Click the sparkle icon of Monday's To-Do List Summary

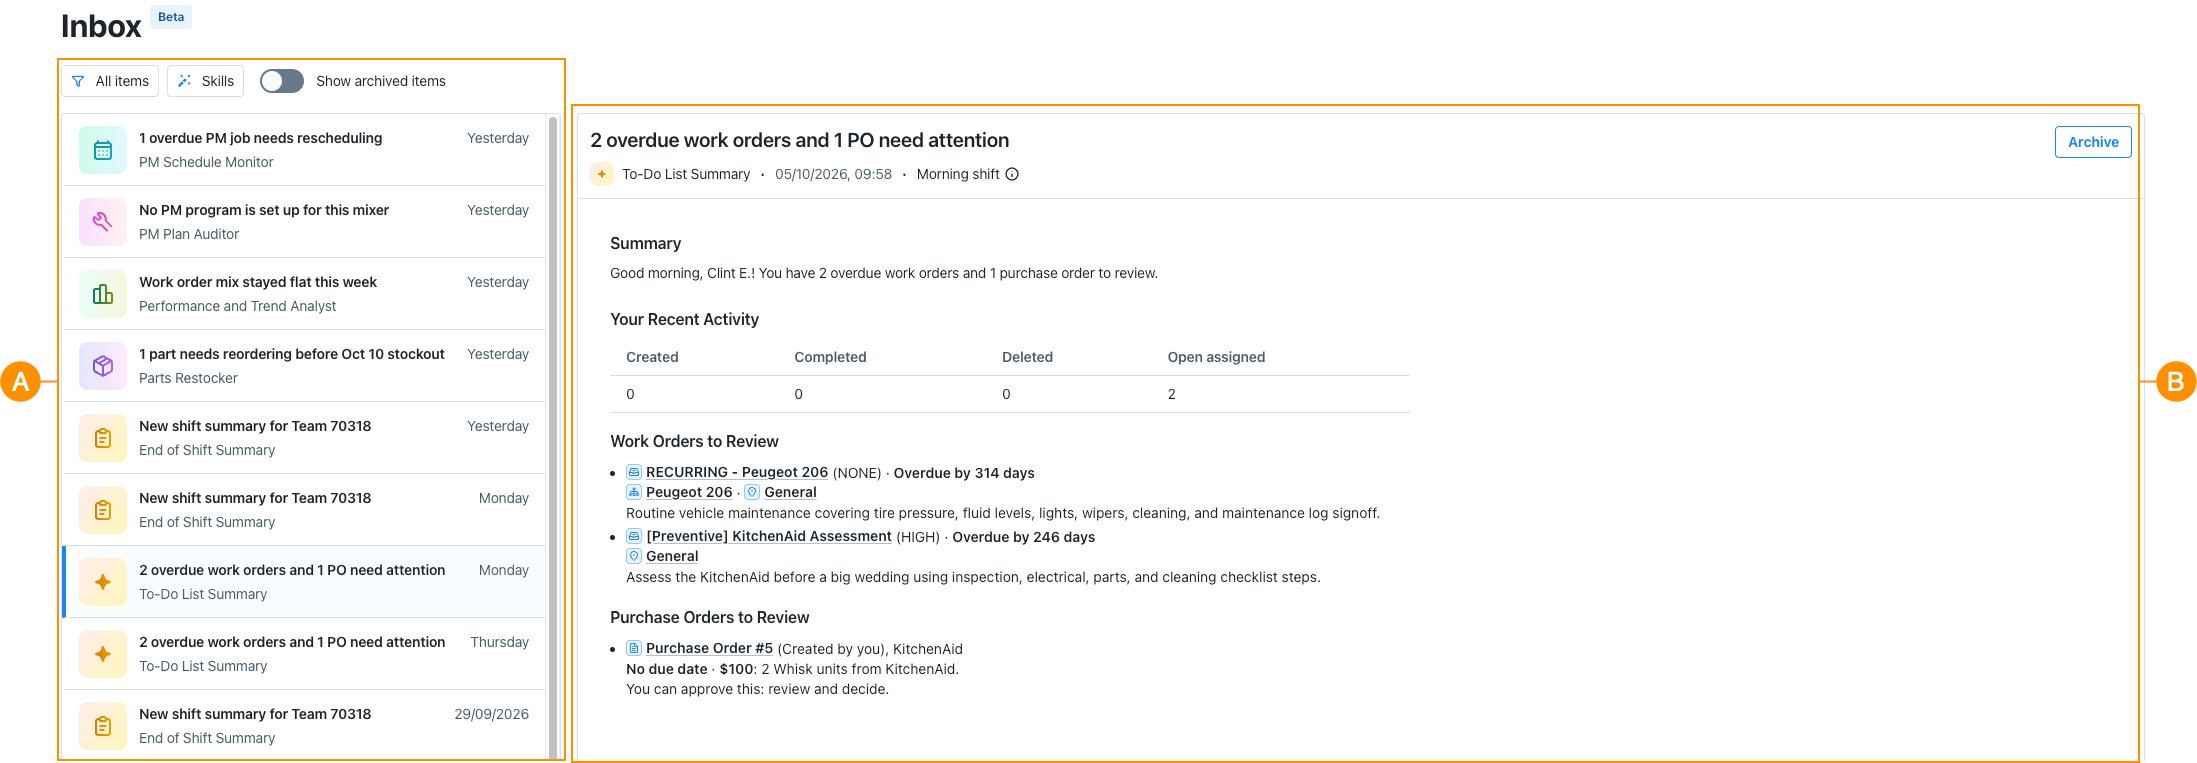click(x=103, y=582)
